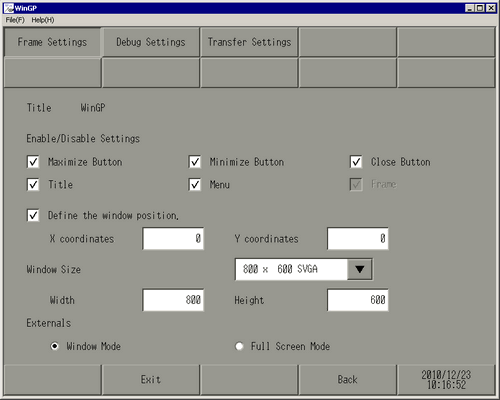Click the Exit button
The width and height of the screenshot is (500, 400).
click(x=151, y=380)
